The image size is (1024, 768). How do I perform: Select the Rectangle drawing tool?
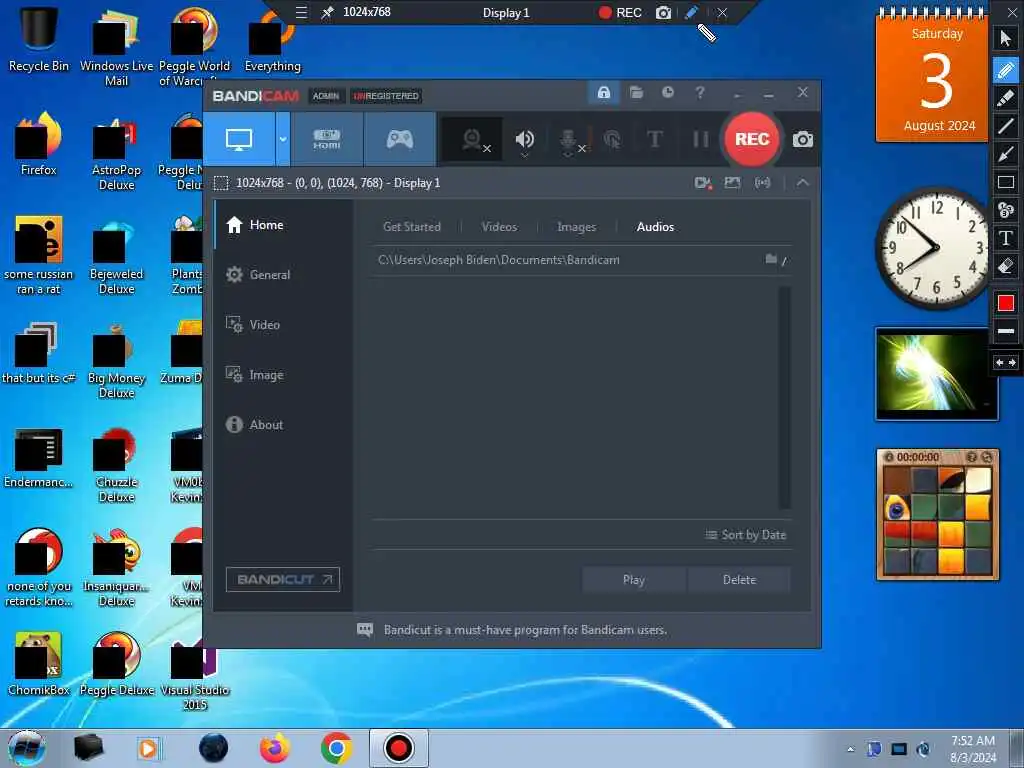pos(1006,182)
